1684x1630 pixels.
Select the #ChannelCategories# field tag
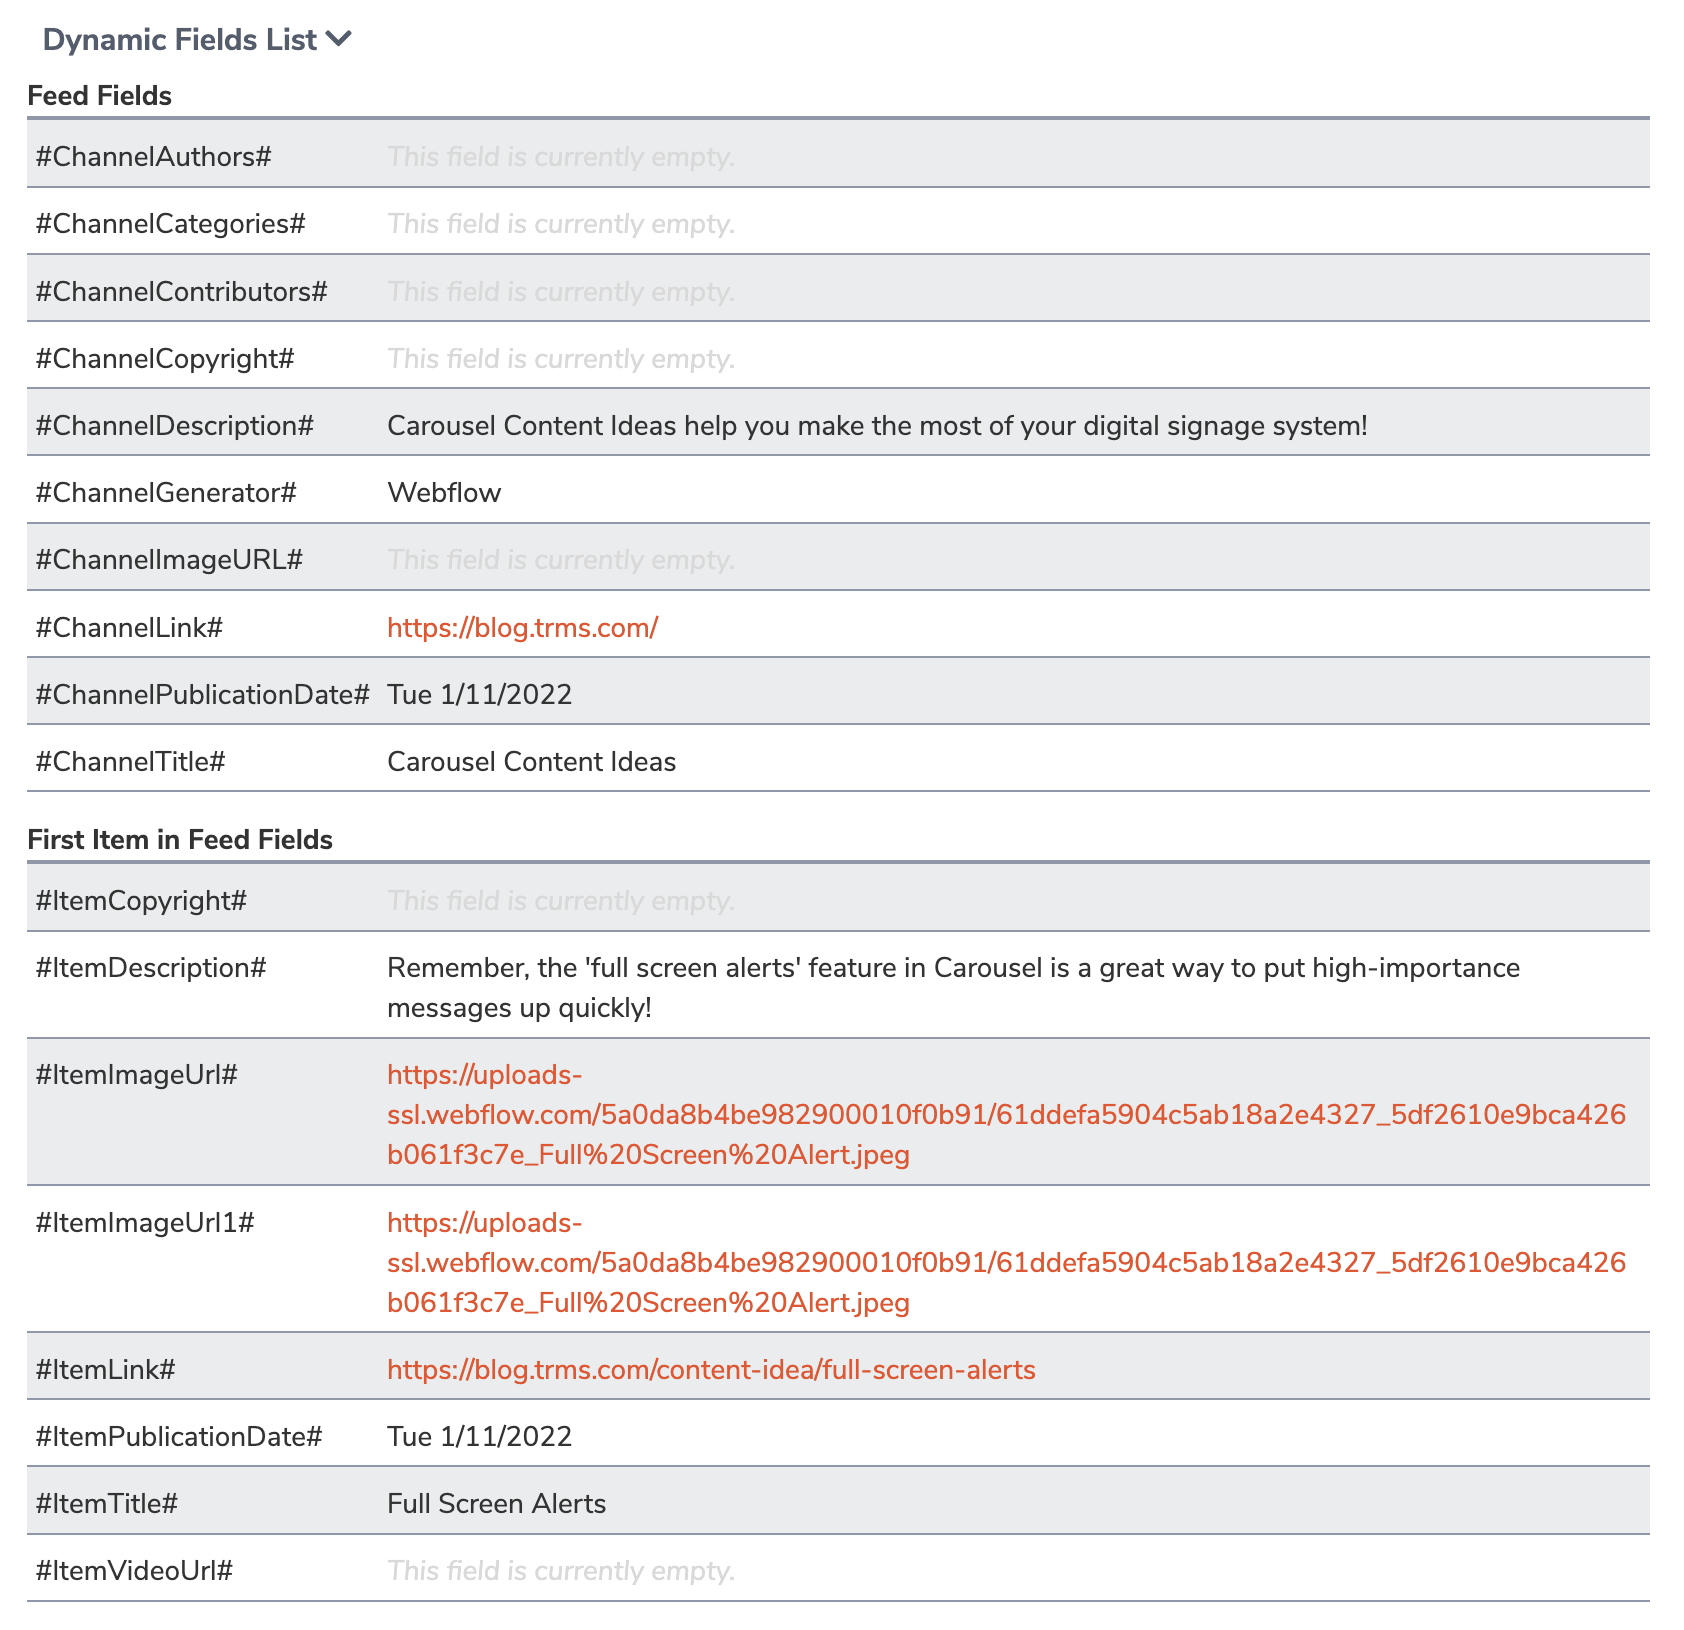tap(170, 224)
